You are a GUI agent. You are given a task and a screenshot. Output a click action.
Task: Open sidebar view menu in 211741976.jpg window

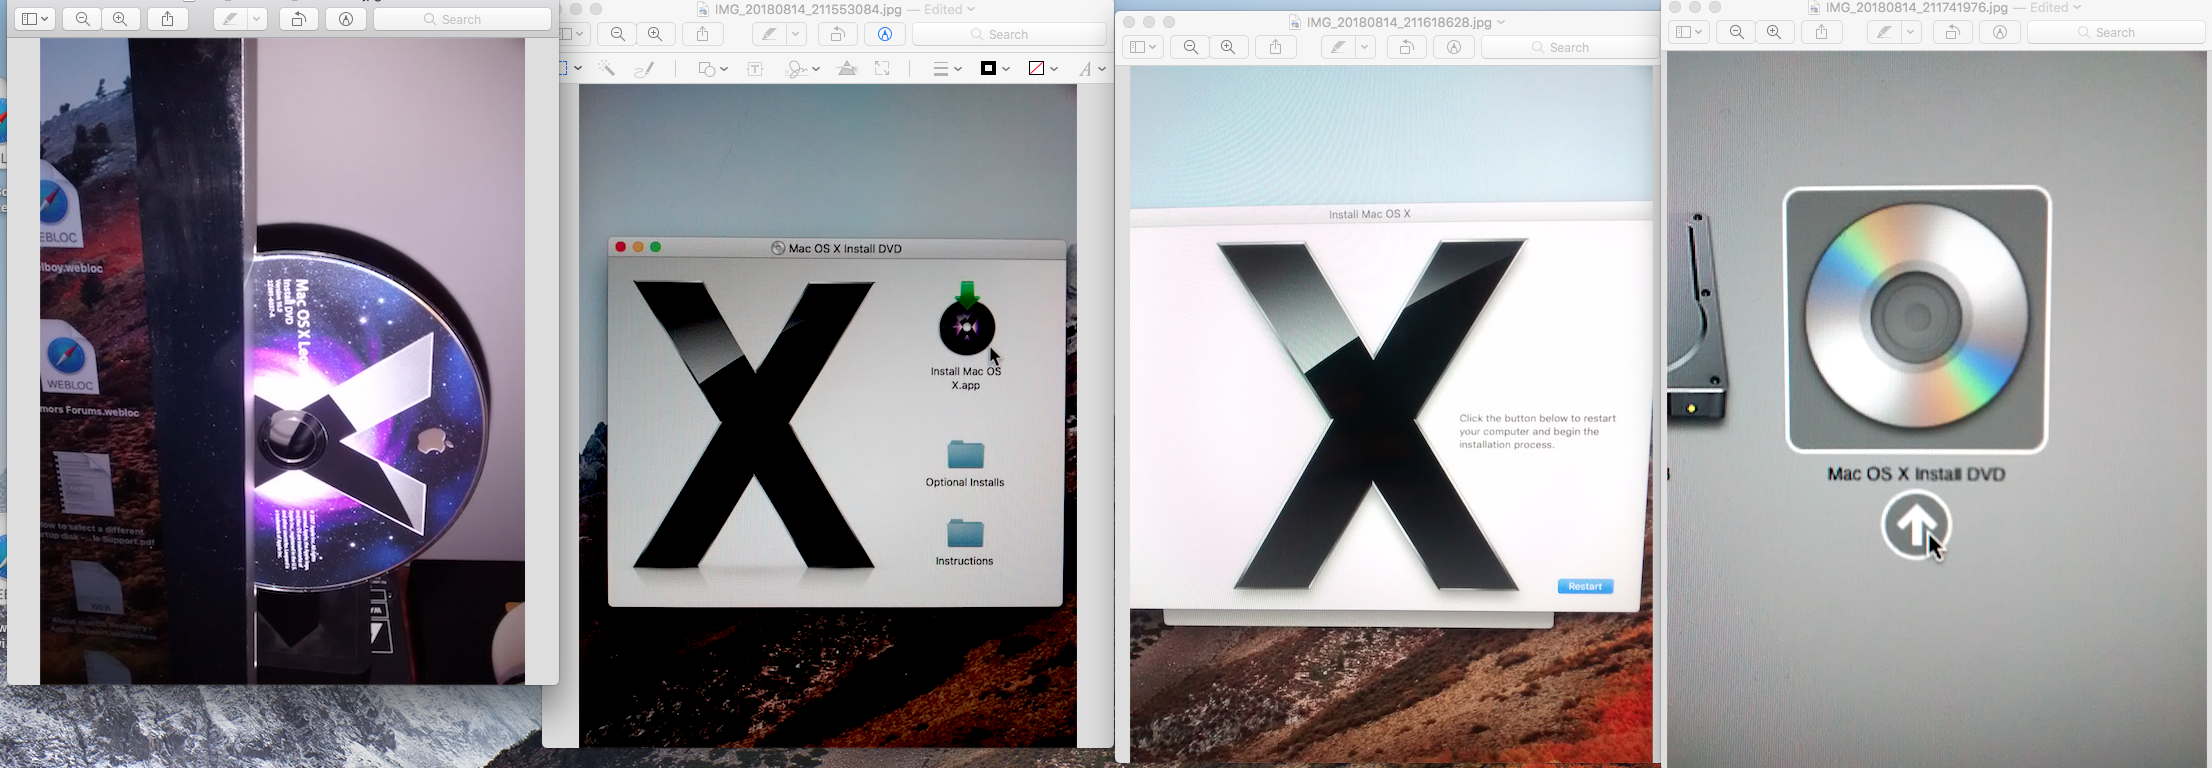coord(1689,32)
